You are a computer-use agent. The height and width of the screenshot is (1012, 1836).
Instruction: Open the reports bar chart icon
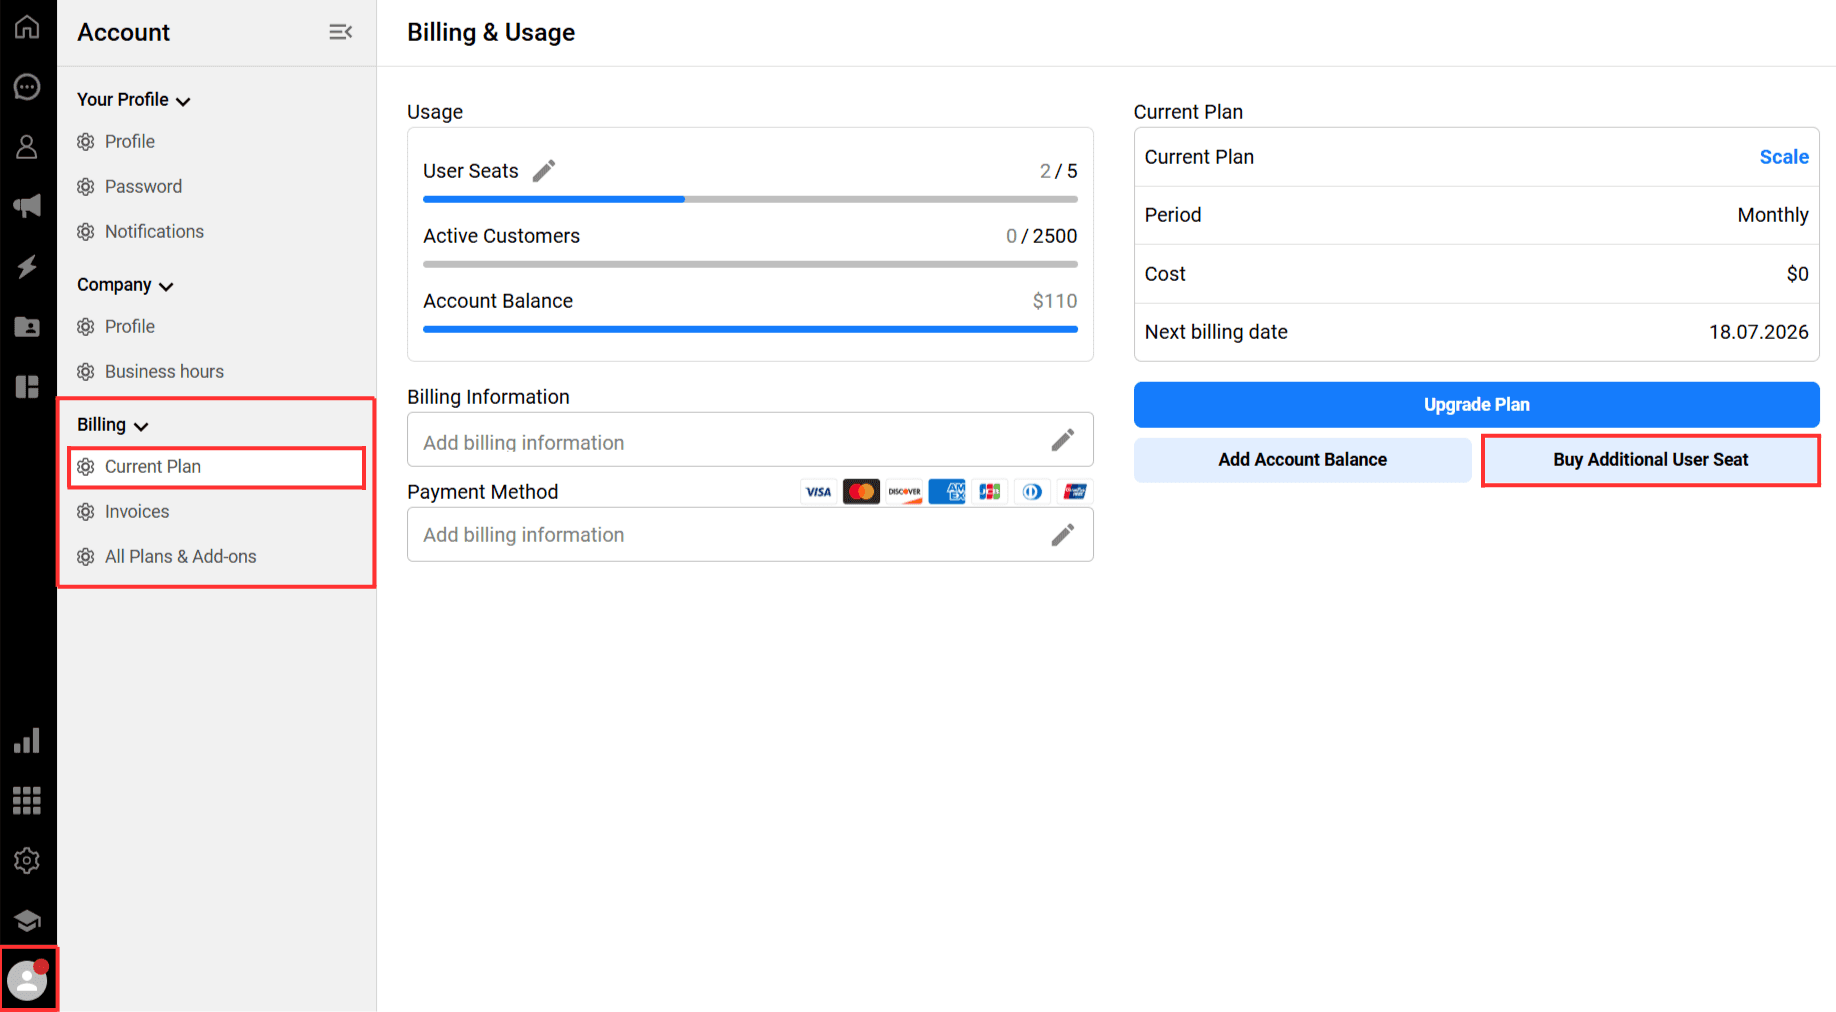pyautogui.click(x=27, y=740)
